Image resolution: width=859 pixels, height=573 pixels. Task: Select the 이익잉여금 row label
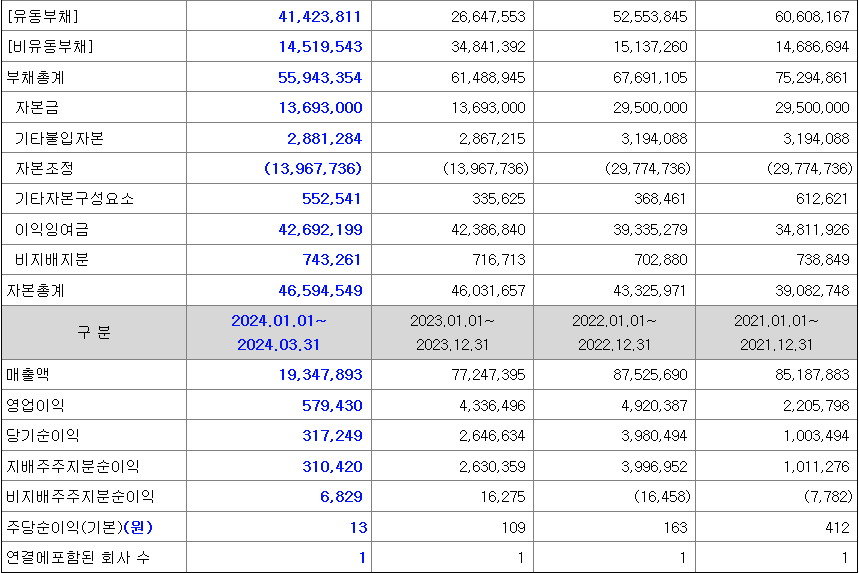tap(52, 229)
